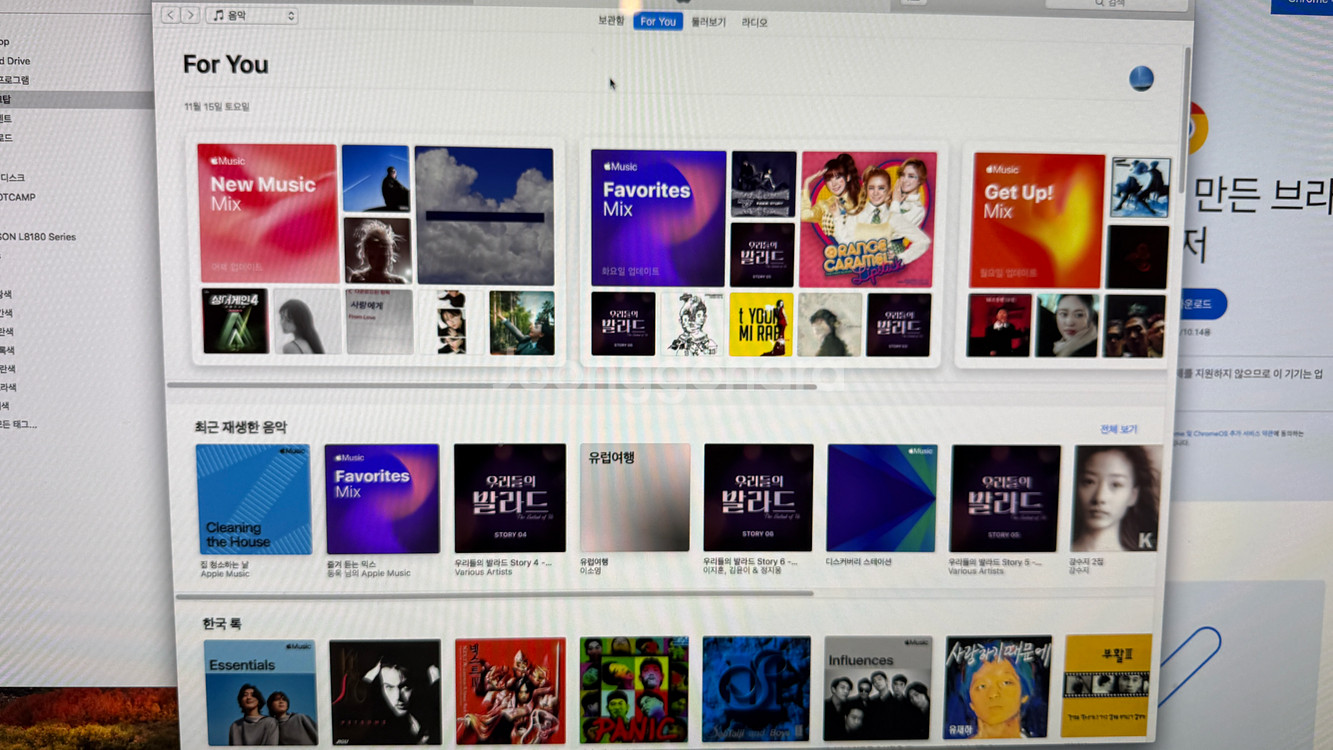This screenshot has width=1333, height=750.
Task: Open 우리들의 발라드 Story 4 album
Action: pyautogui.click(x=509, y=498)
